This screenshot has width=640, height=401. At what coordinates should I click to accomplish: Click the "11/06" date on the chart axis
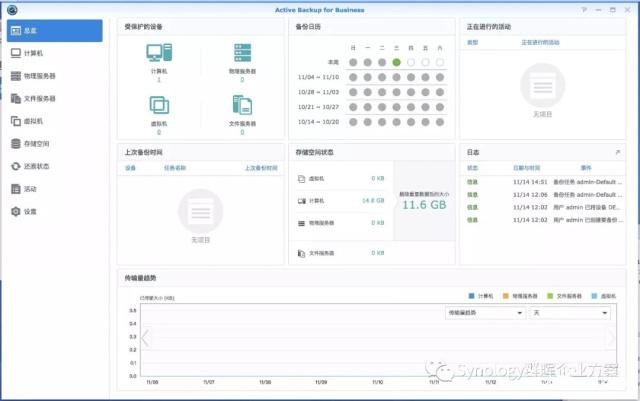click(x=152, y=382)
